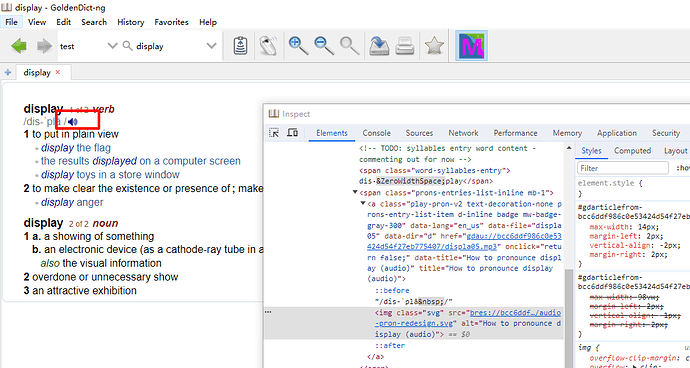Click the normal size magnifier icon
690x368 pixels.
[x=349, y=46]
